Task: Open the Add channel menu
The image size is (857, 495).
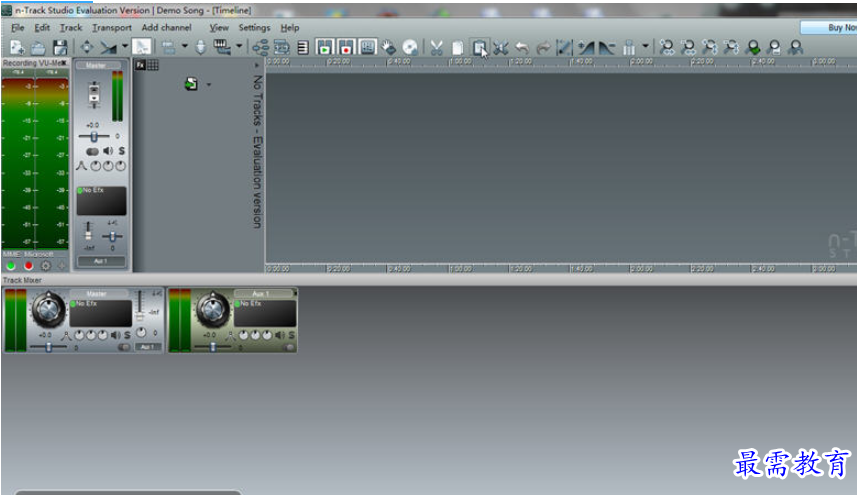Action: 167,27
